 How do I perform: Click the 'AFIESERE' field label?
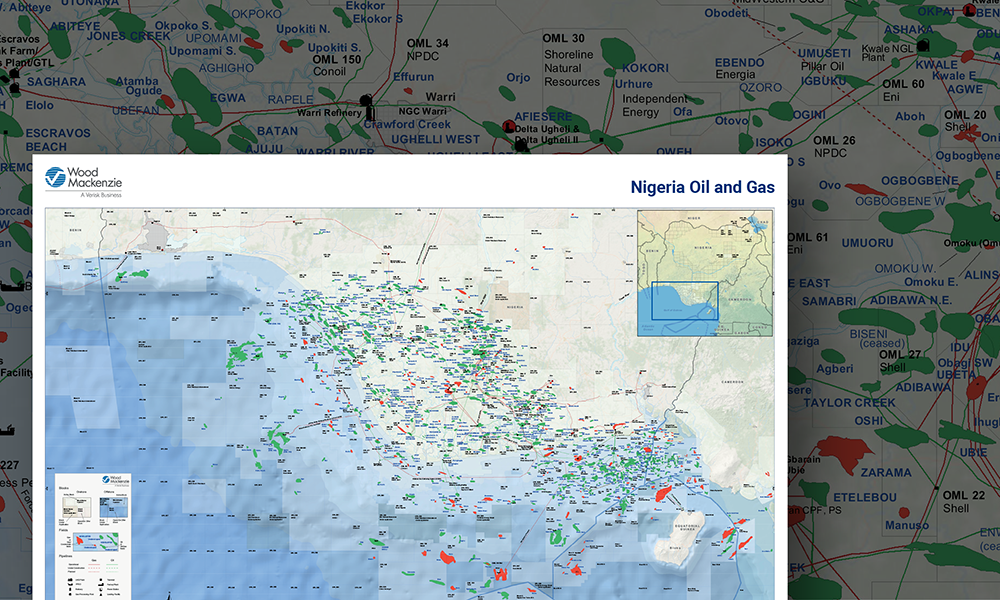543,117
